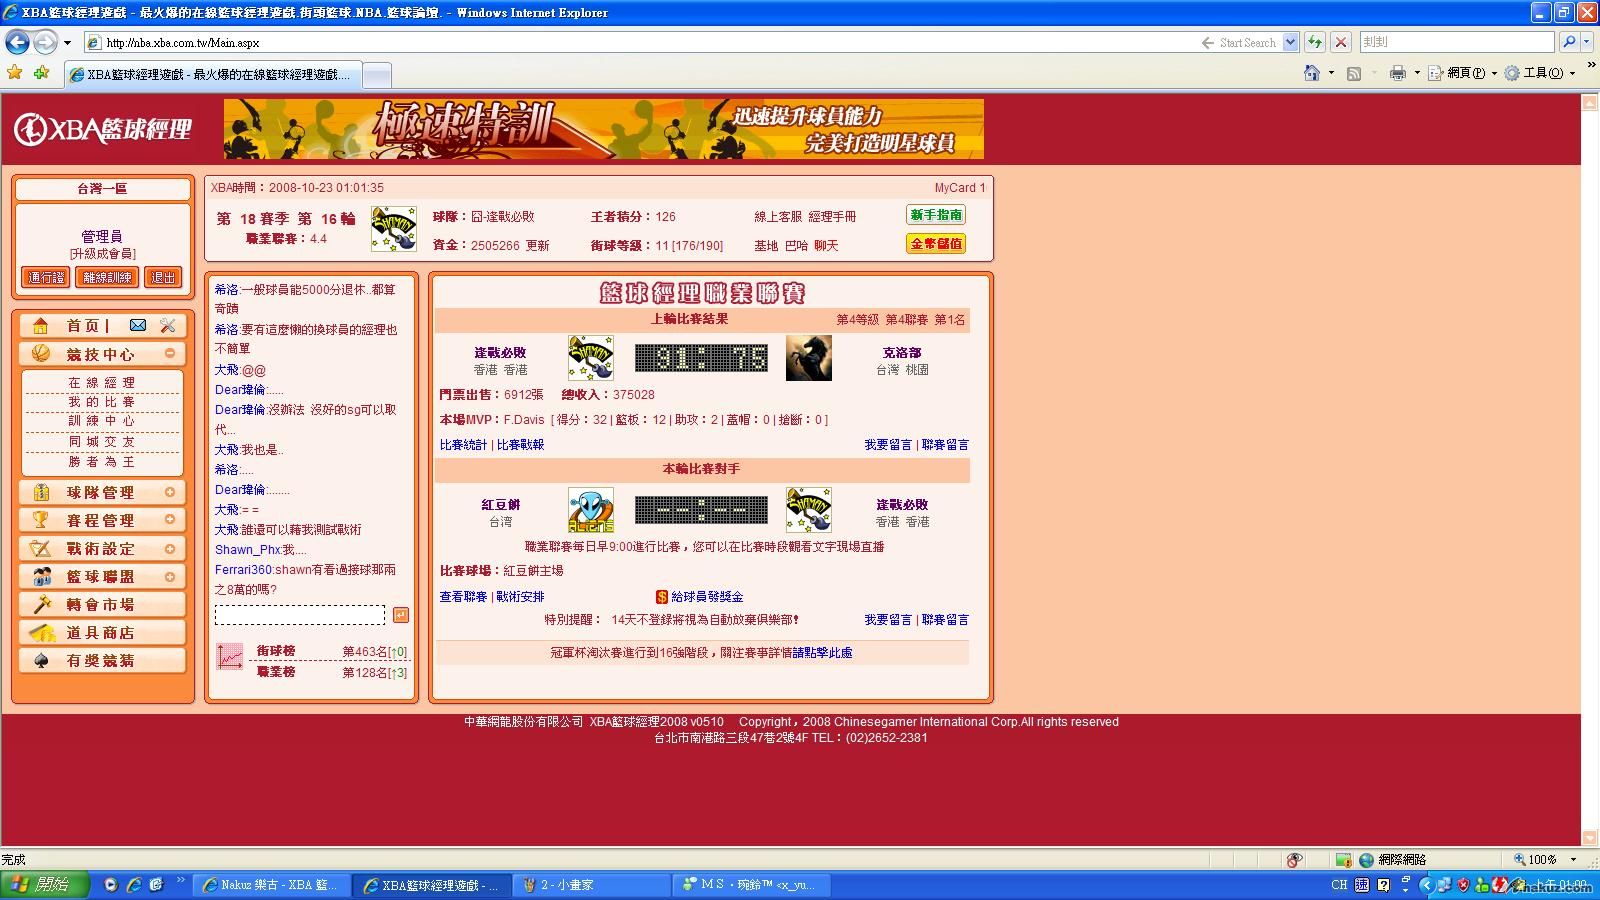
Task: Open 比賽戰報 link
Action: pyautogui.click(x=520, y=445)
